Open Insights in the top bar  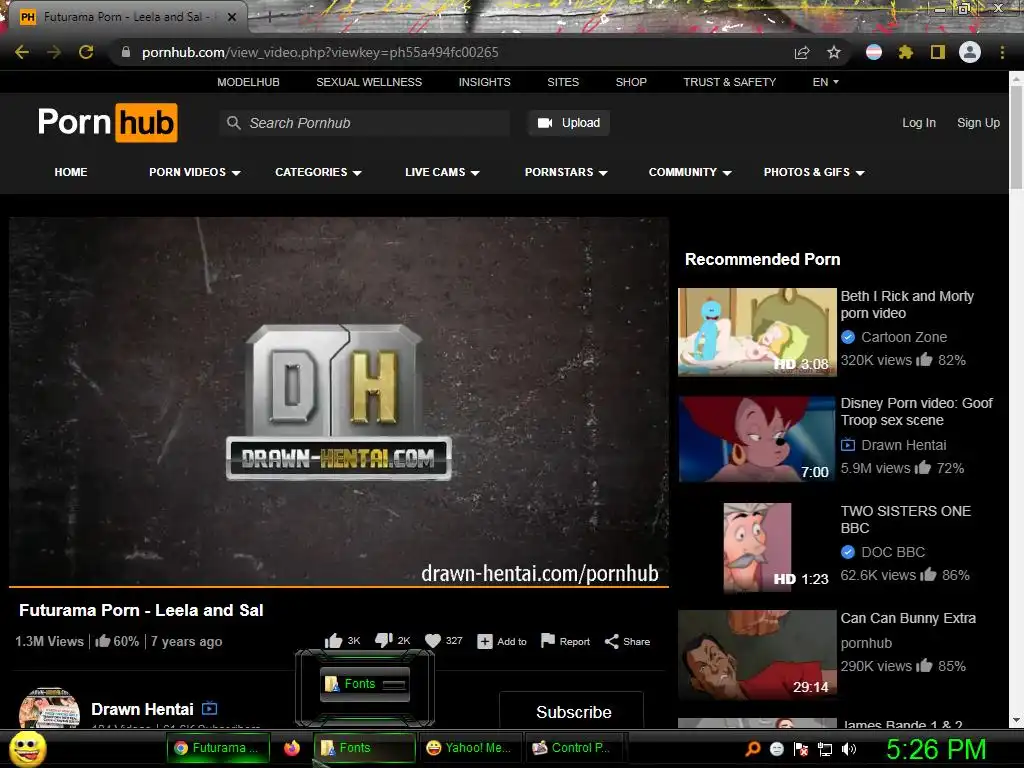coord(485,82)
